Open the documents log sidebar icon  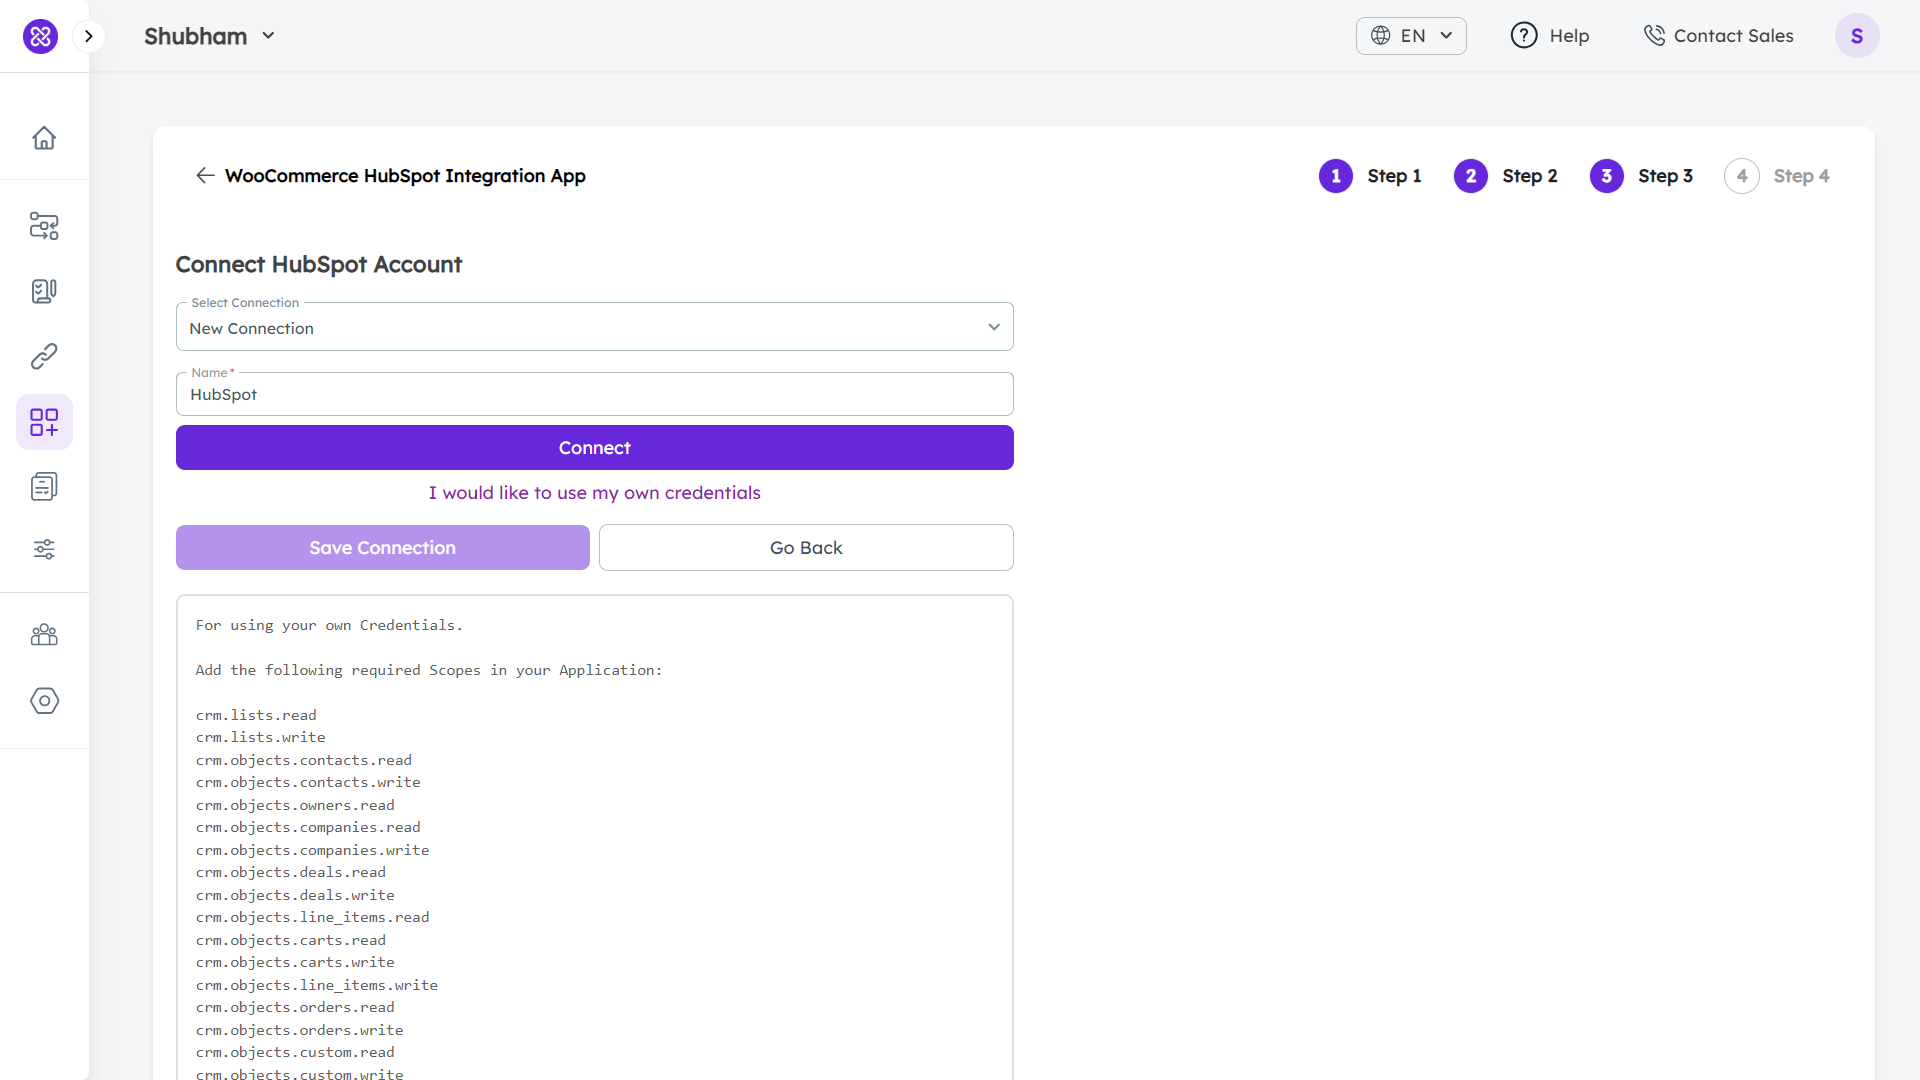click(44, 486)
